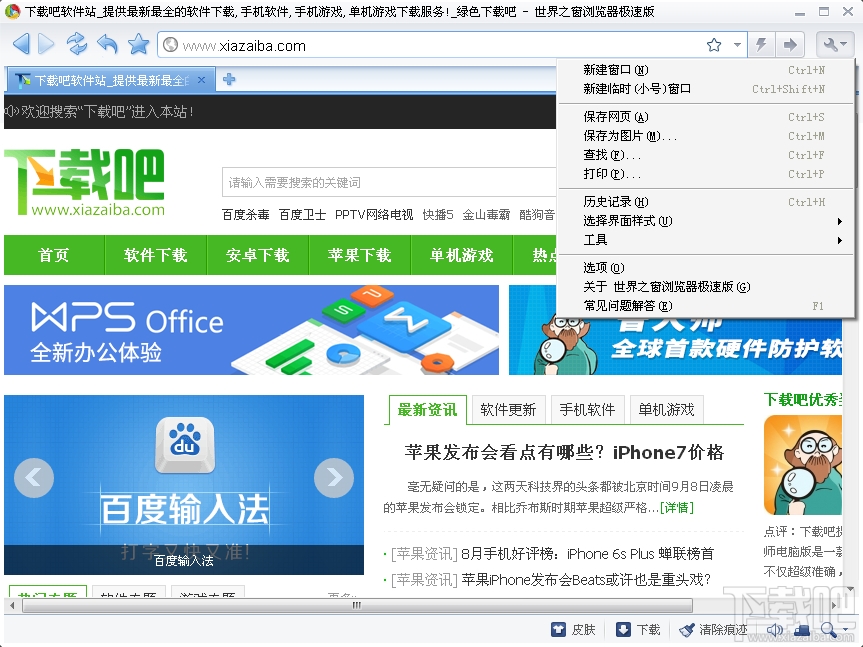863x647 pixels.
Task: Click the WPS Office banner ad
Action: pos(252,330)
